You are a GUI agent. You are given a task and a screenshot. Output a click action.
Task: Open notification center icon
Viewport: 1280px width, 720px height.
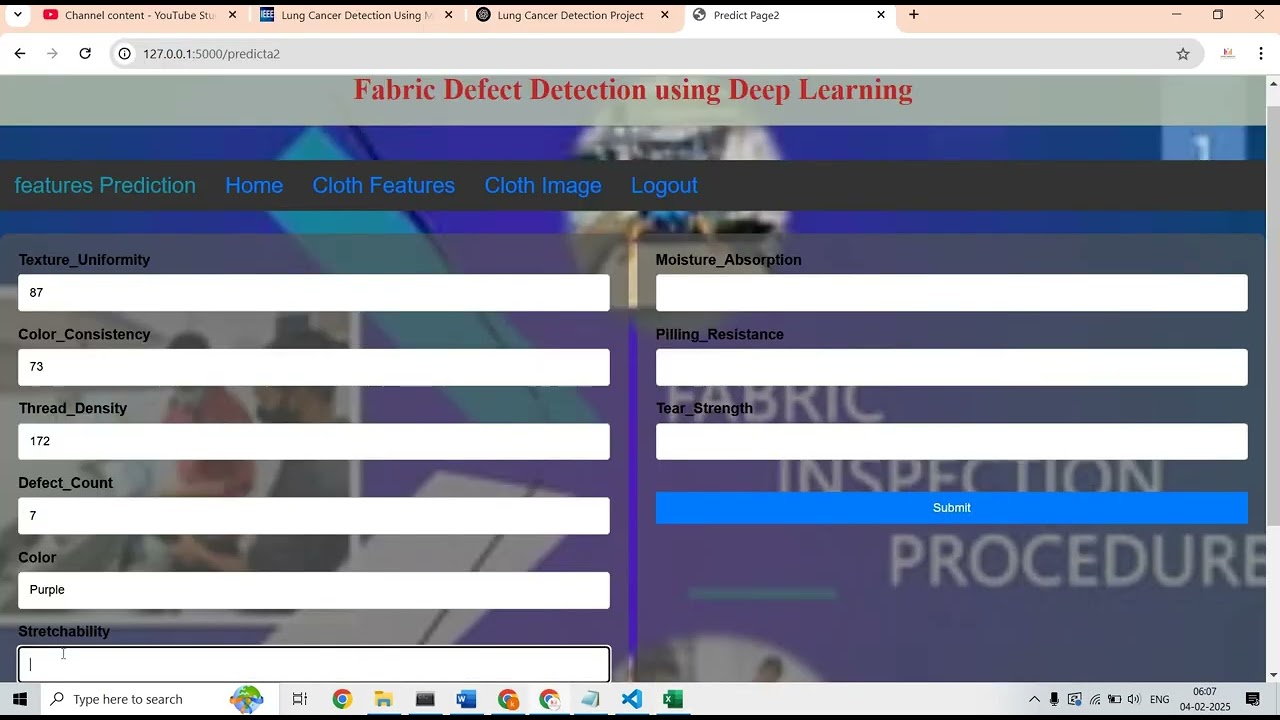(x=1252, y=699)
